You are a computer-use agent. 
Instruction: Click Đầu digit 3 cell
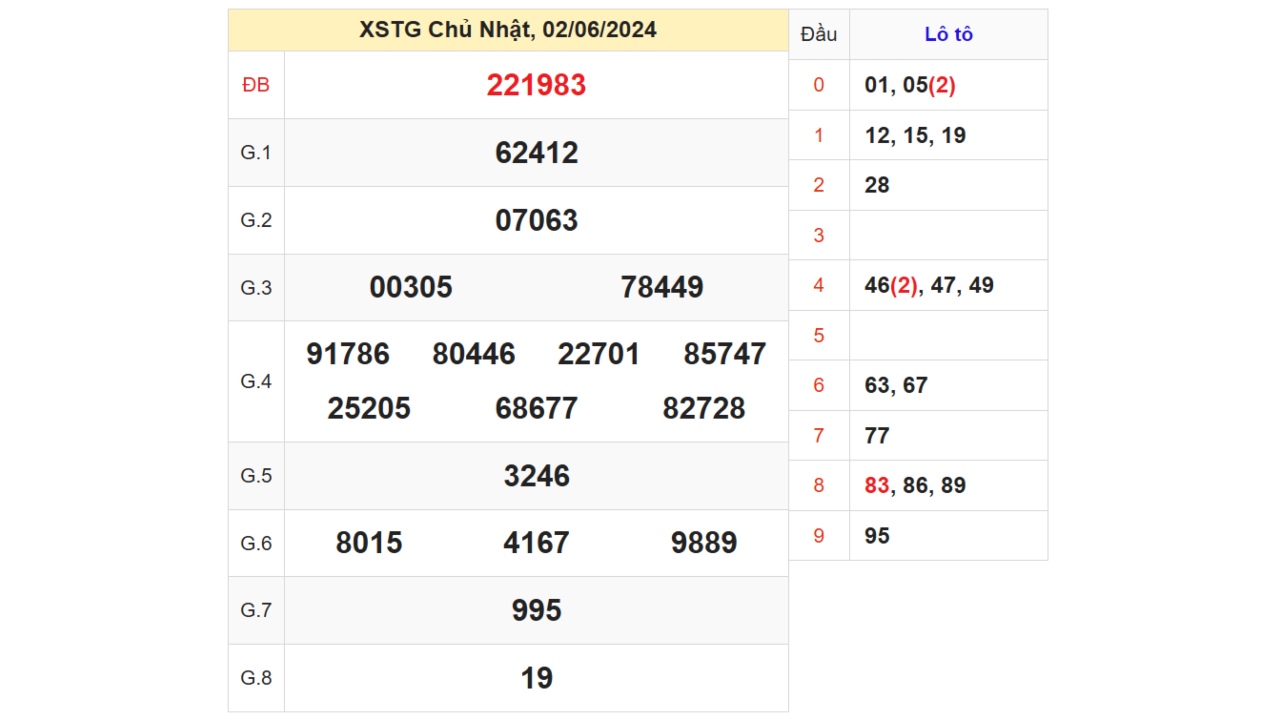819,235
